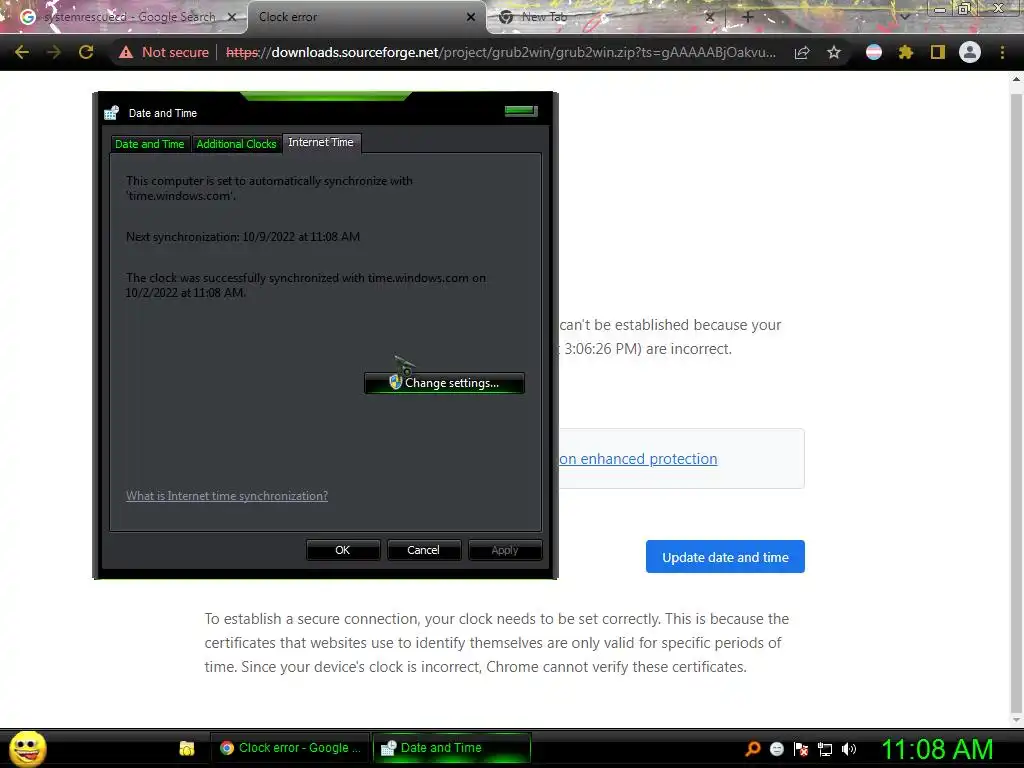Click OK in Date and Time dialog

(343, 550)
